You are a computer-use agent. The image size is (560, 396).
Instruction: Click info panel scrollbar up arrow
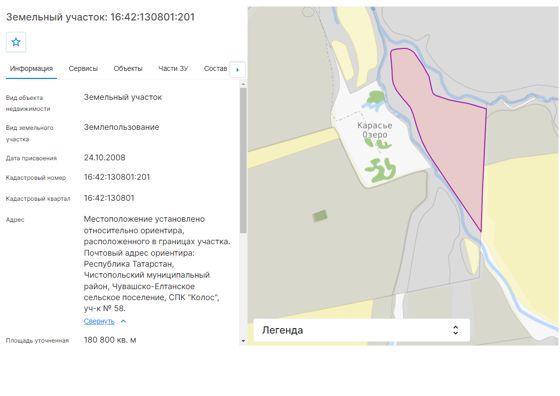243,84
